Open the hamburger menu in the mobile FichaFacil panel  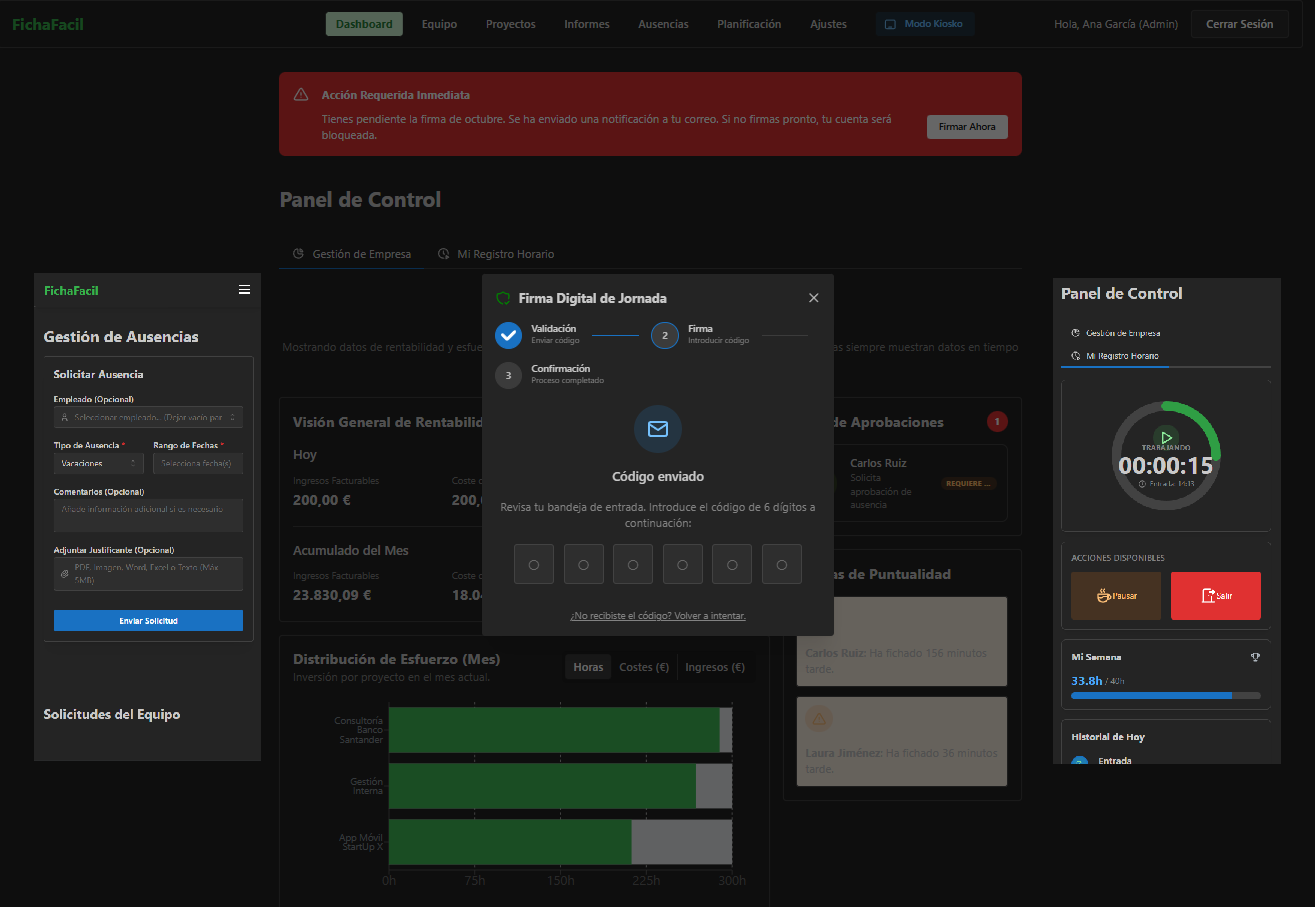(244, 290)
